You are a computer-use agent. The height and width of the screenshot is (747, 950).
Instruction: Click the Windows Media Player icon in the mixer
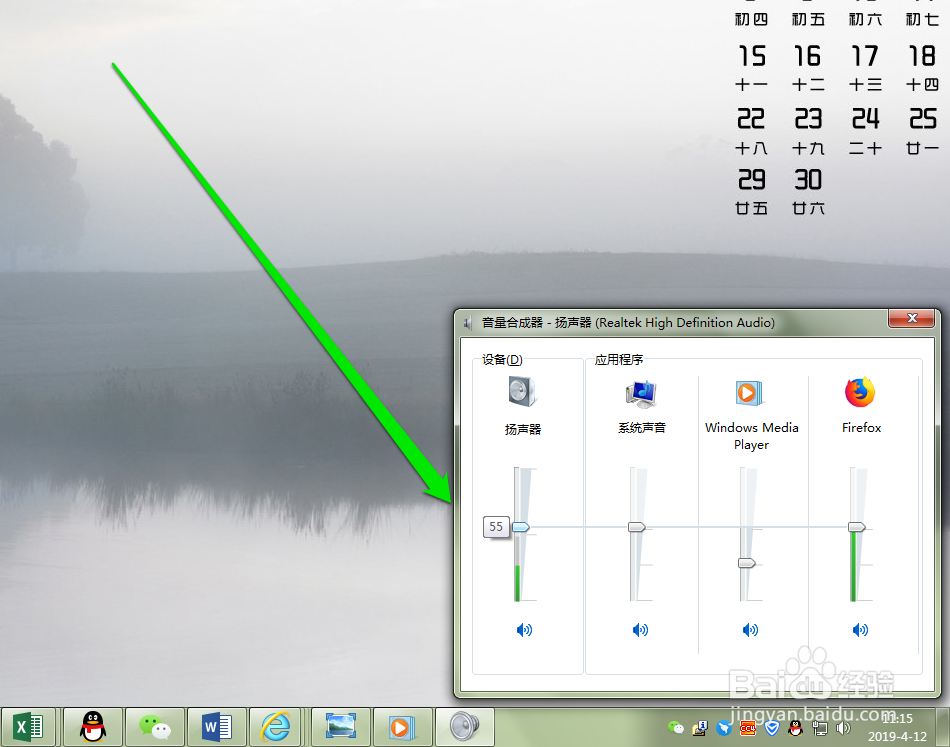tap(749, 393)
